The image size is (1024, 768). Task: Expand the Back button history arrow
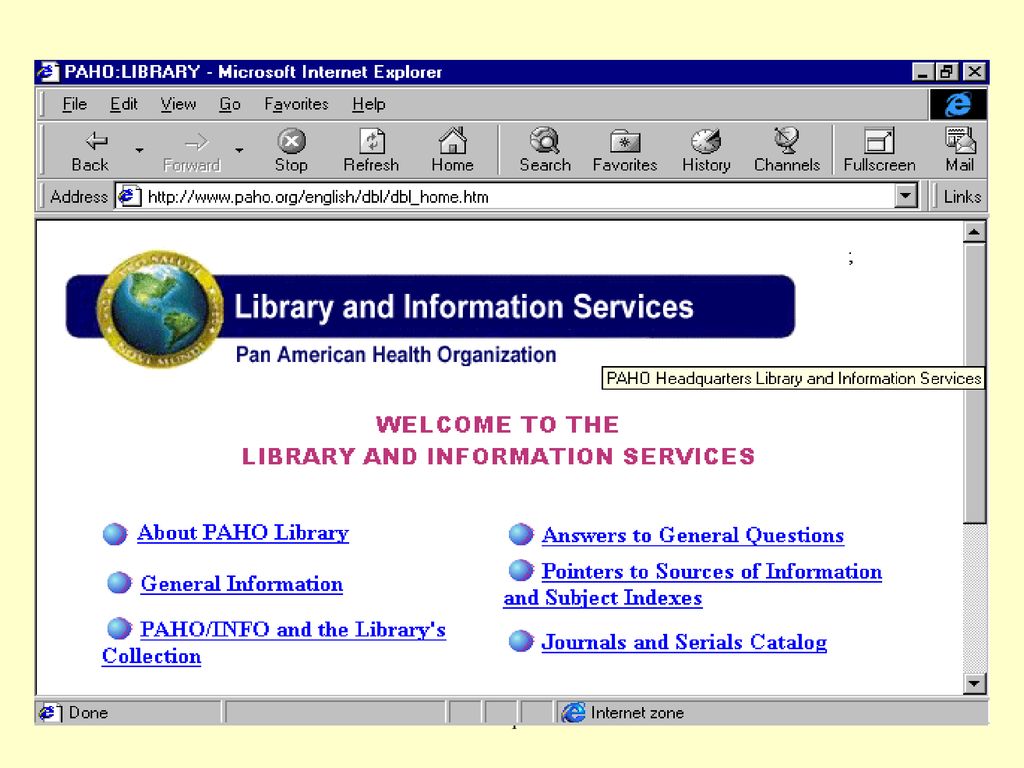point(139,151)
